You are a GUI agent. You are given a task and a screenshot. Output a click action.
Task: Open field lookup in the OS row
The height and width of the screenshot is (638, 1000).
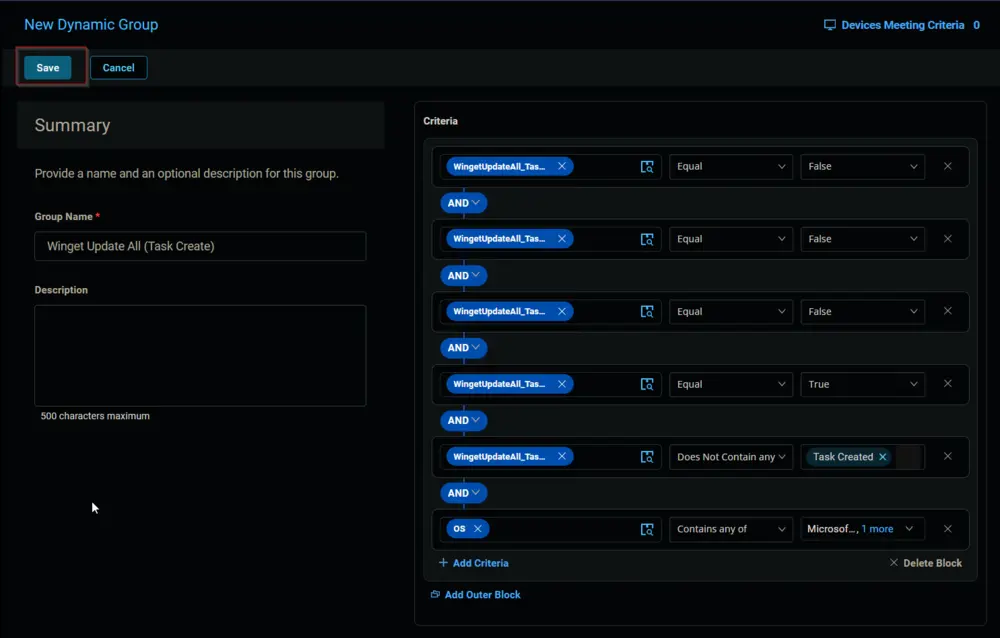647,529
